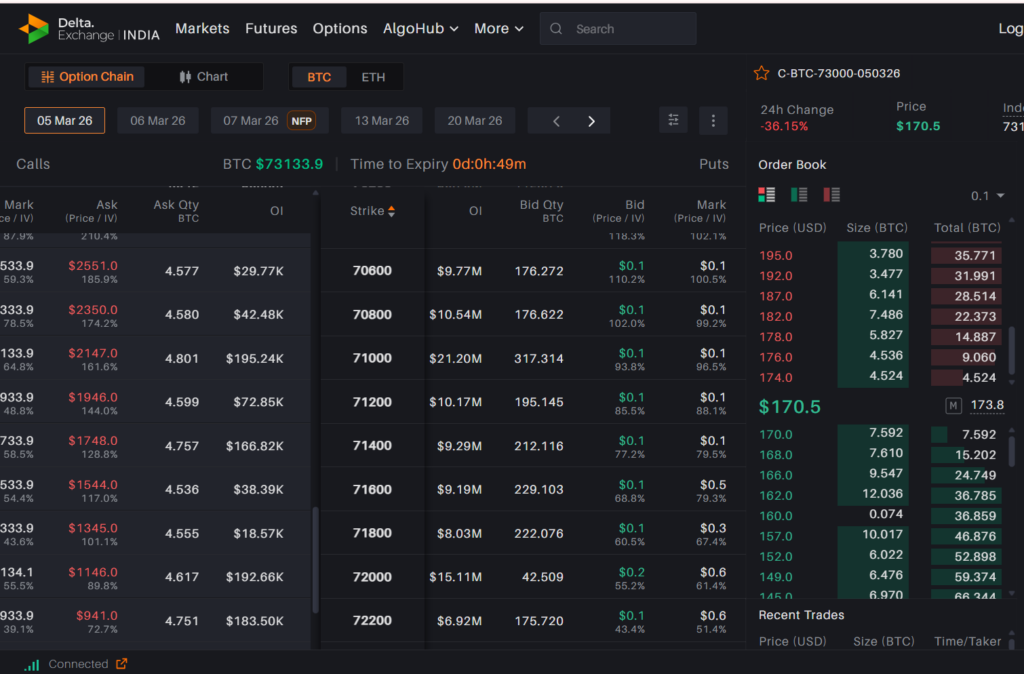Show only bids in order book
This screenshot has height=674, width=1024.
click(x=799, y=195)
